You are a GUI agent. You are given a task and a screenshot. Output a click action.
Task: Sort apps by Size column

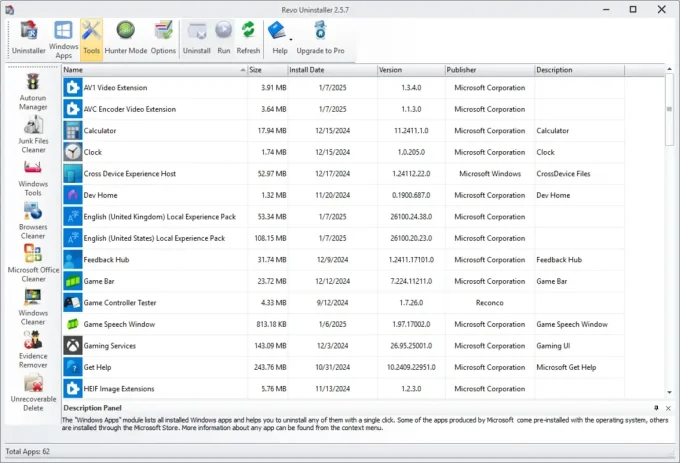[x=265, y=71]
